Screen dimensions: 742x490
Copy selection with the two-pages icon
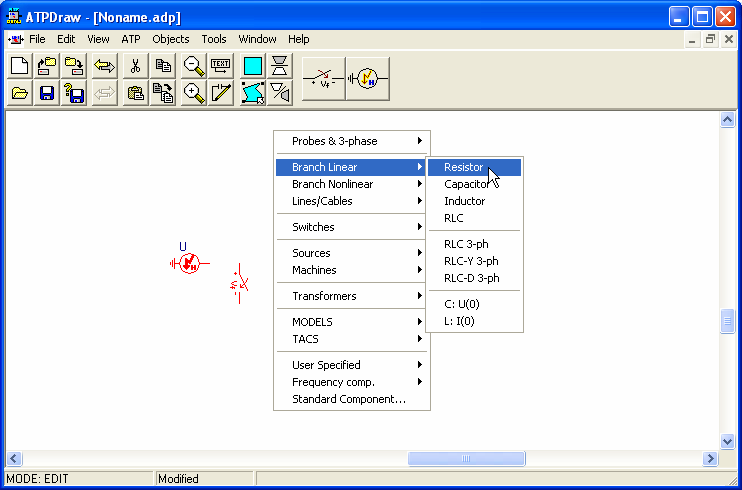tap(162, 65)
